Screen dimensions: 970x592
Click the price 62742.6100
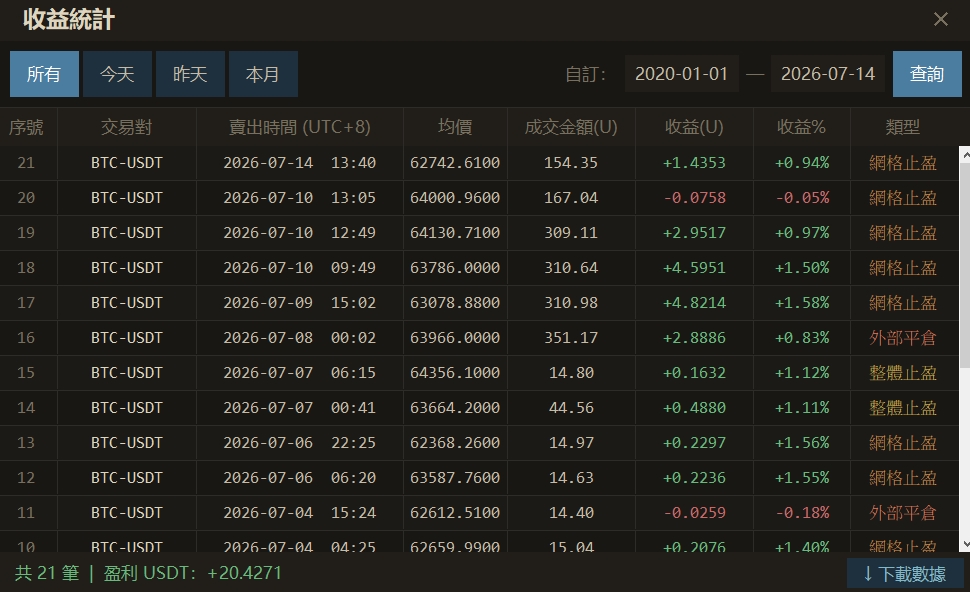(455, 163)
